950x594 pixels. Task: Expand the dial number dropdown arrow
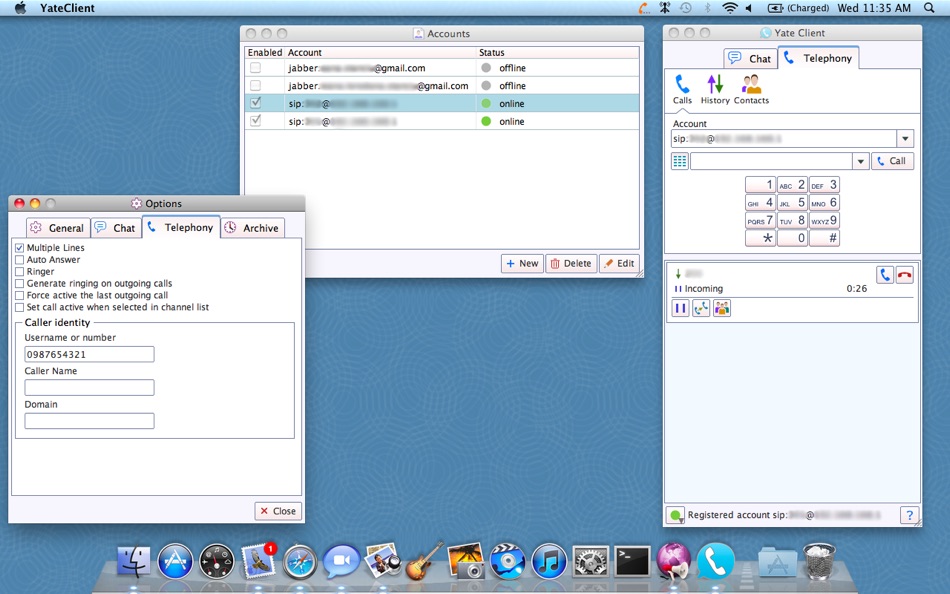click(860, 161)
